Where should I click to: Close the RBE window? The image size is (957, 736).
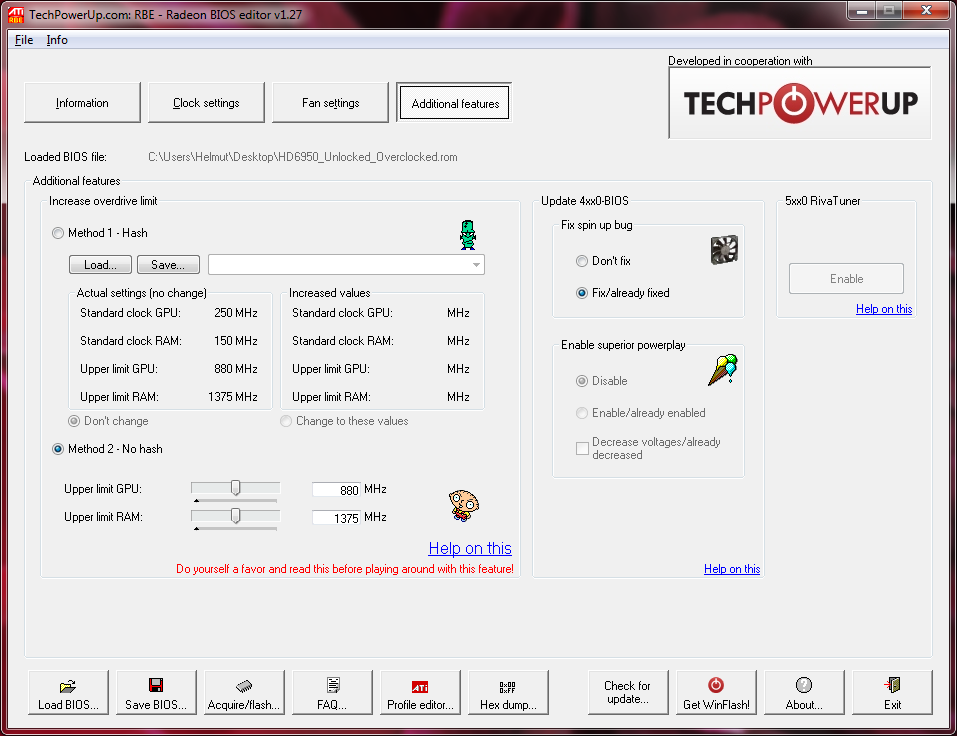coord(926,10)
